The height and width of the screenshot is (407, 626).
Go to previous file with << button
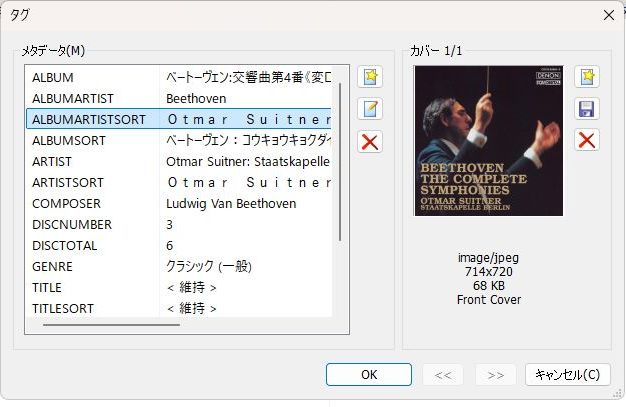(443, 375)
